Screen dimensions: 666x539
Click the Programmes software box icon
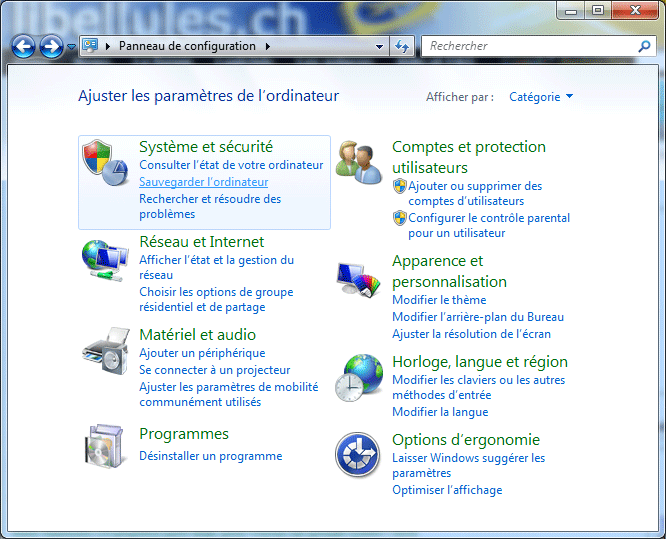[104, 446]
